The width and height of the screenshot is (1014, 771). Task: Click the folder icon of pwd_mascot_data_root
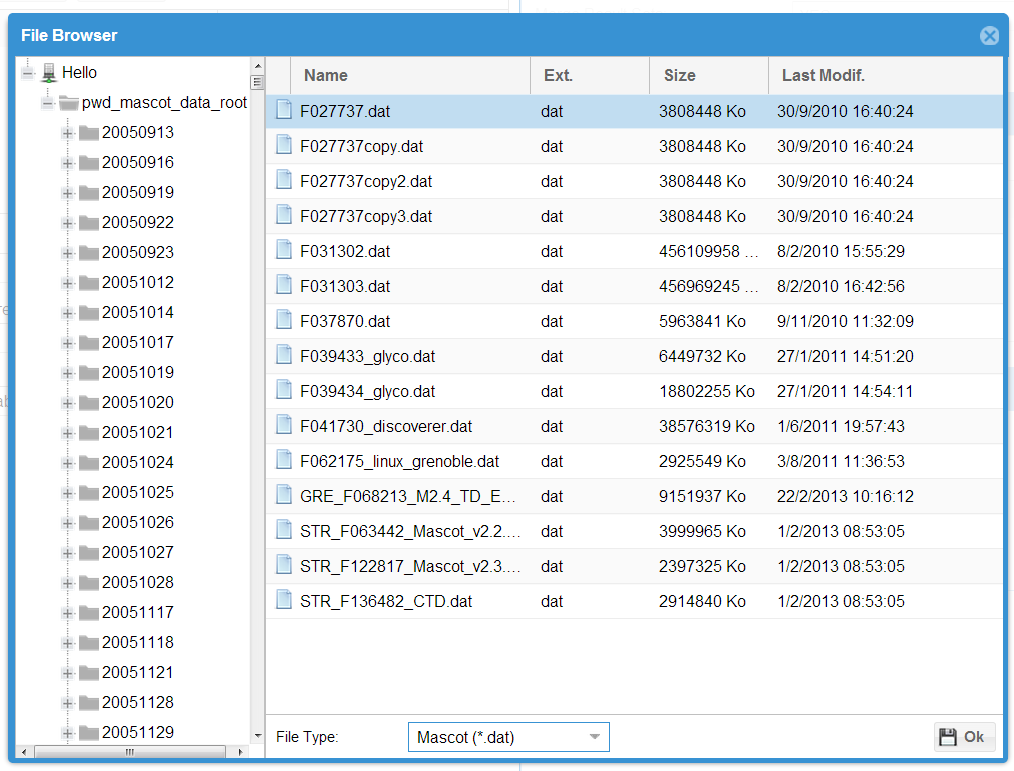click(x=68, y=101)
